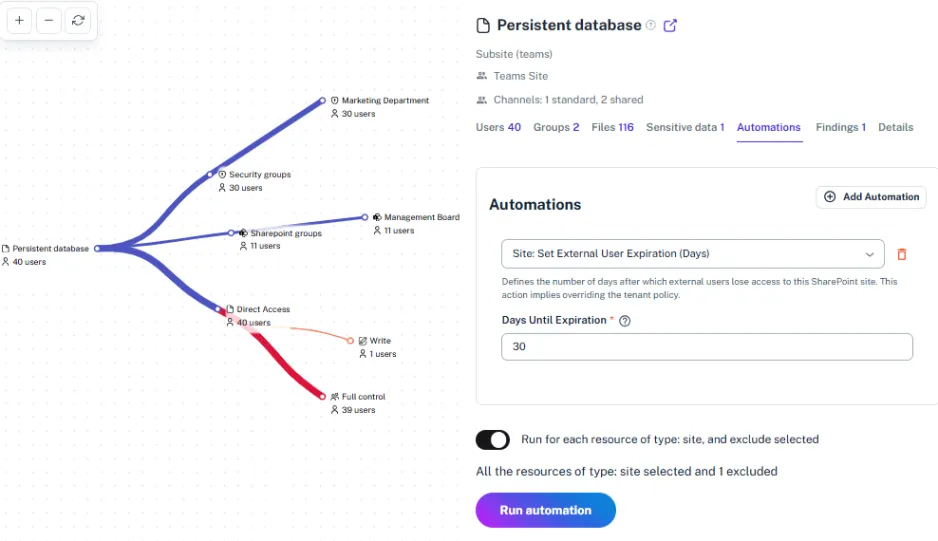Open the Findings tab
This screenshot has width=938, height=541.
840,128
